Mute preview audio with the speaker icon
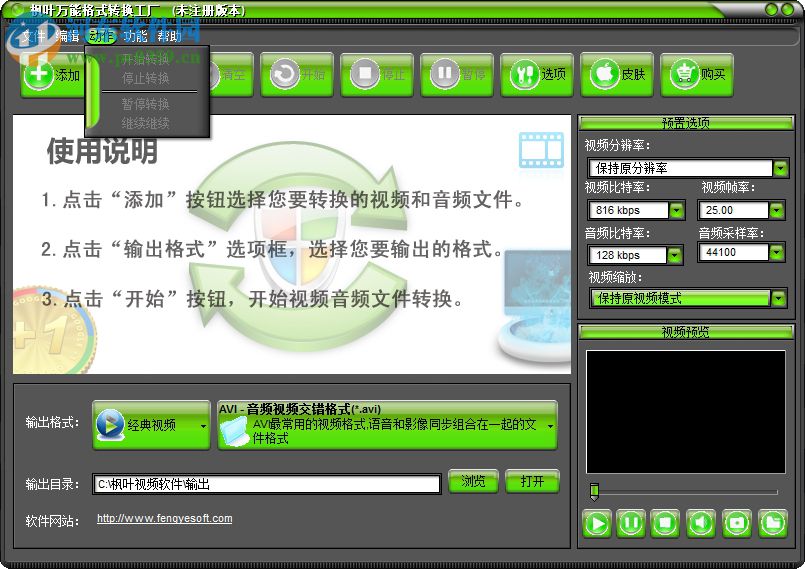The image size is (805, 569). 701,524
